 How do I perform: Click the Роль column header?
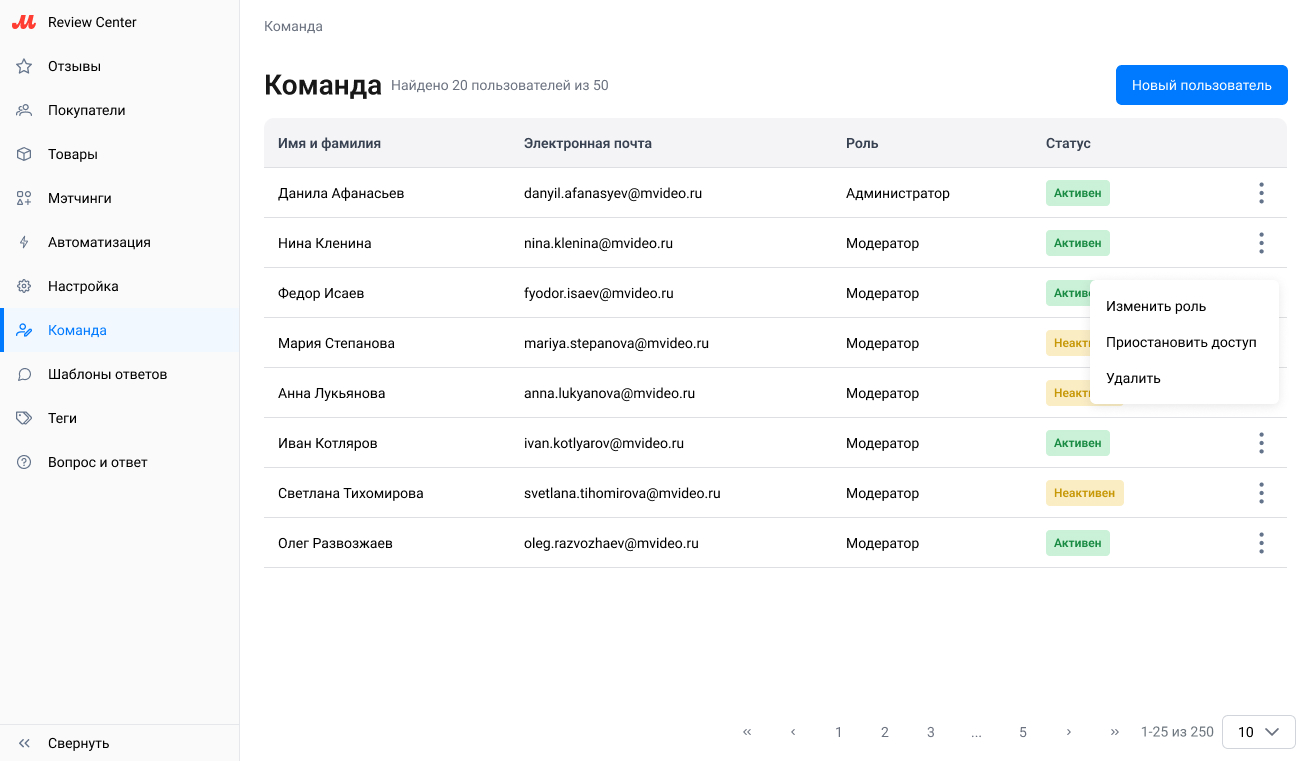862,143
